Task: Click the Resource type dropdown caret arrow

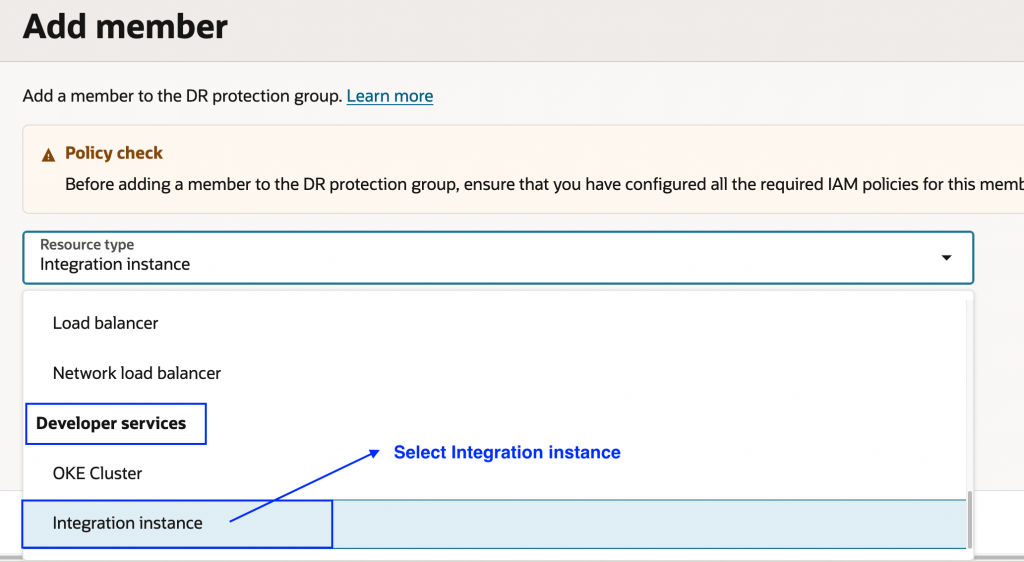Action: [x=946, y=258]
